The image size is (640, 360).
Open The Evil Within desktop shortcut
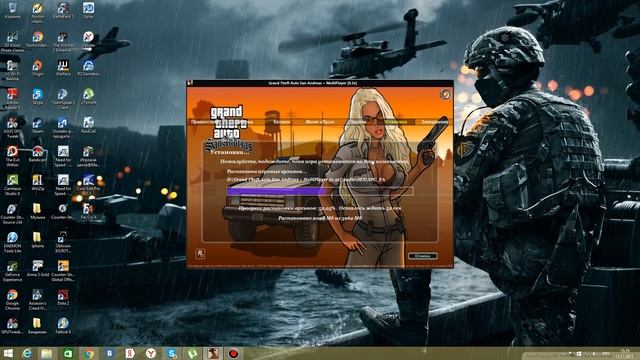click(x=12, y=156)
